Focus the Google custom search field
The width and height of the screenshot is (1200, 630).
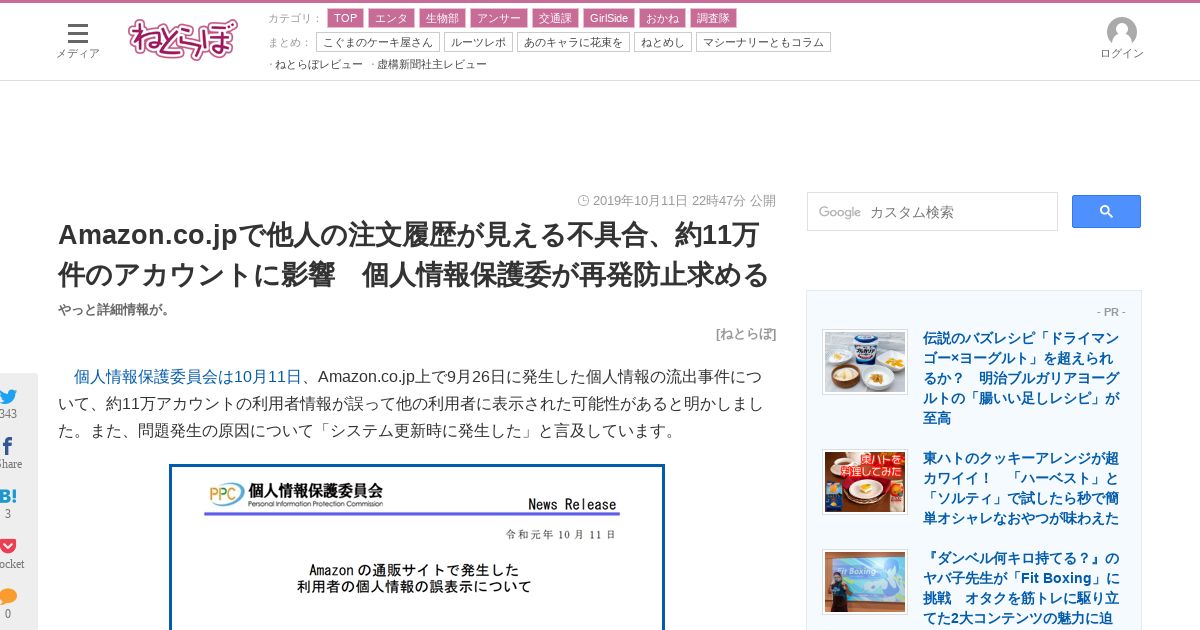tap(932, 212)
